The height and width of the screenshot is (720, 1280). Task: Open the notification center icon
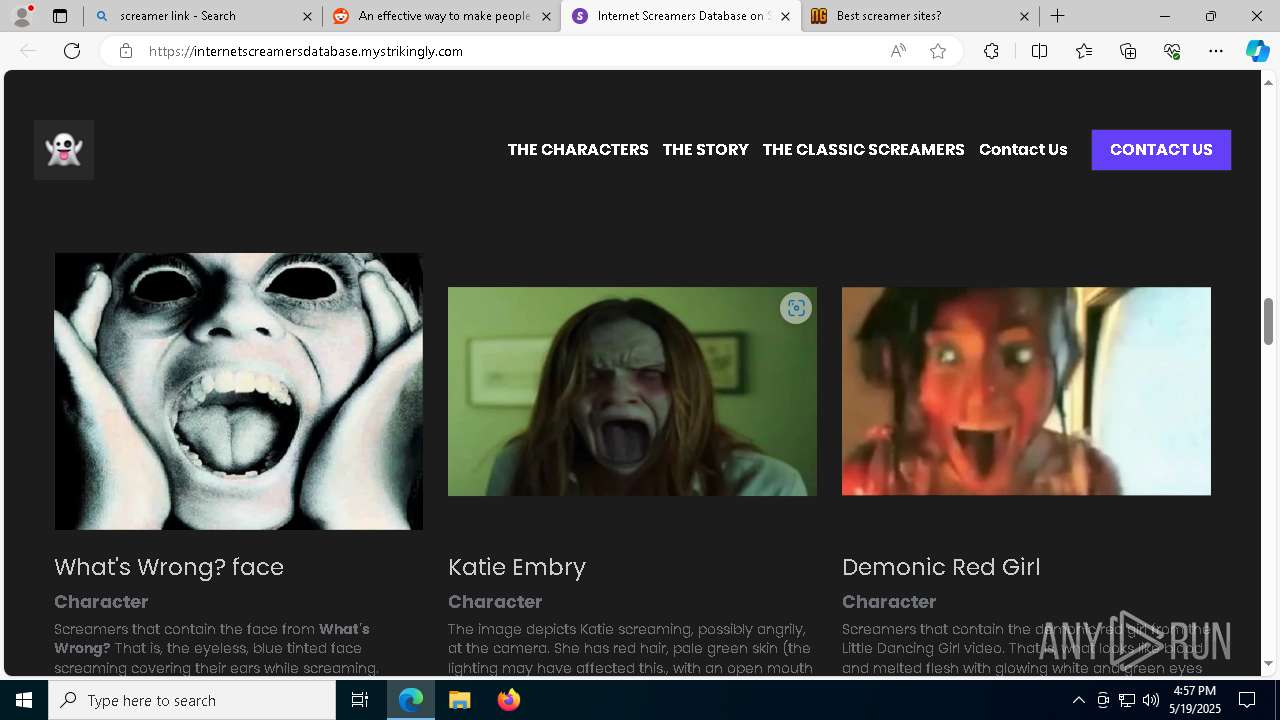[x=1247, y=700]
